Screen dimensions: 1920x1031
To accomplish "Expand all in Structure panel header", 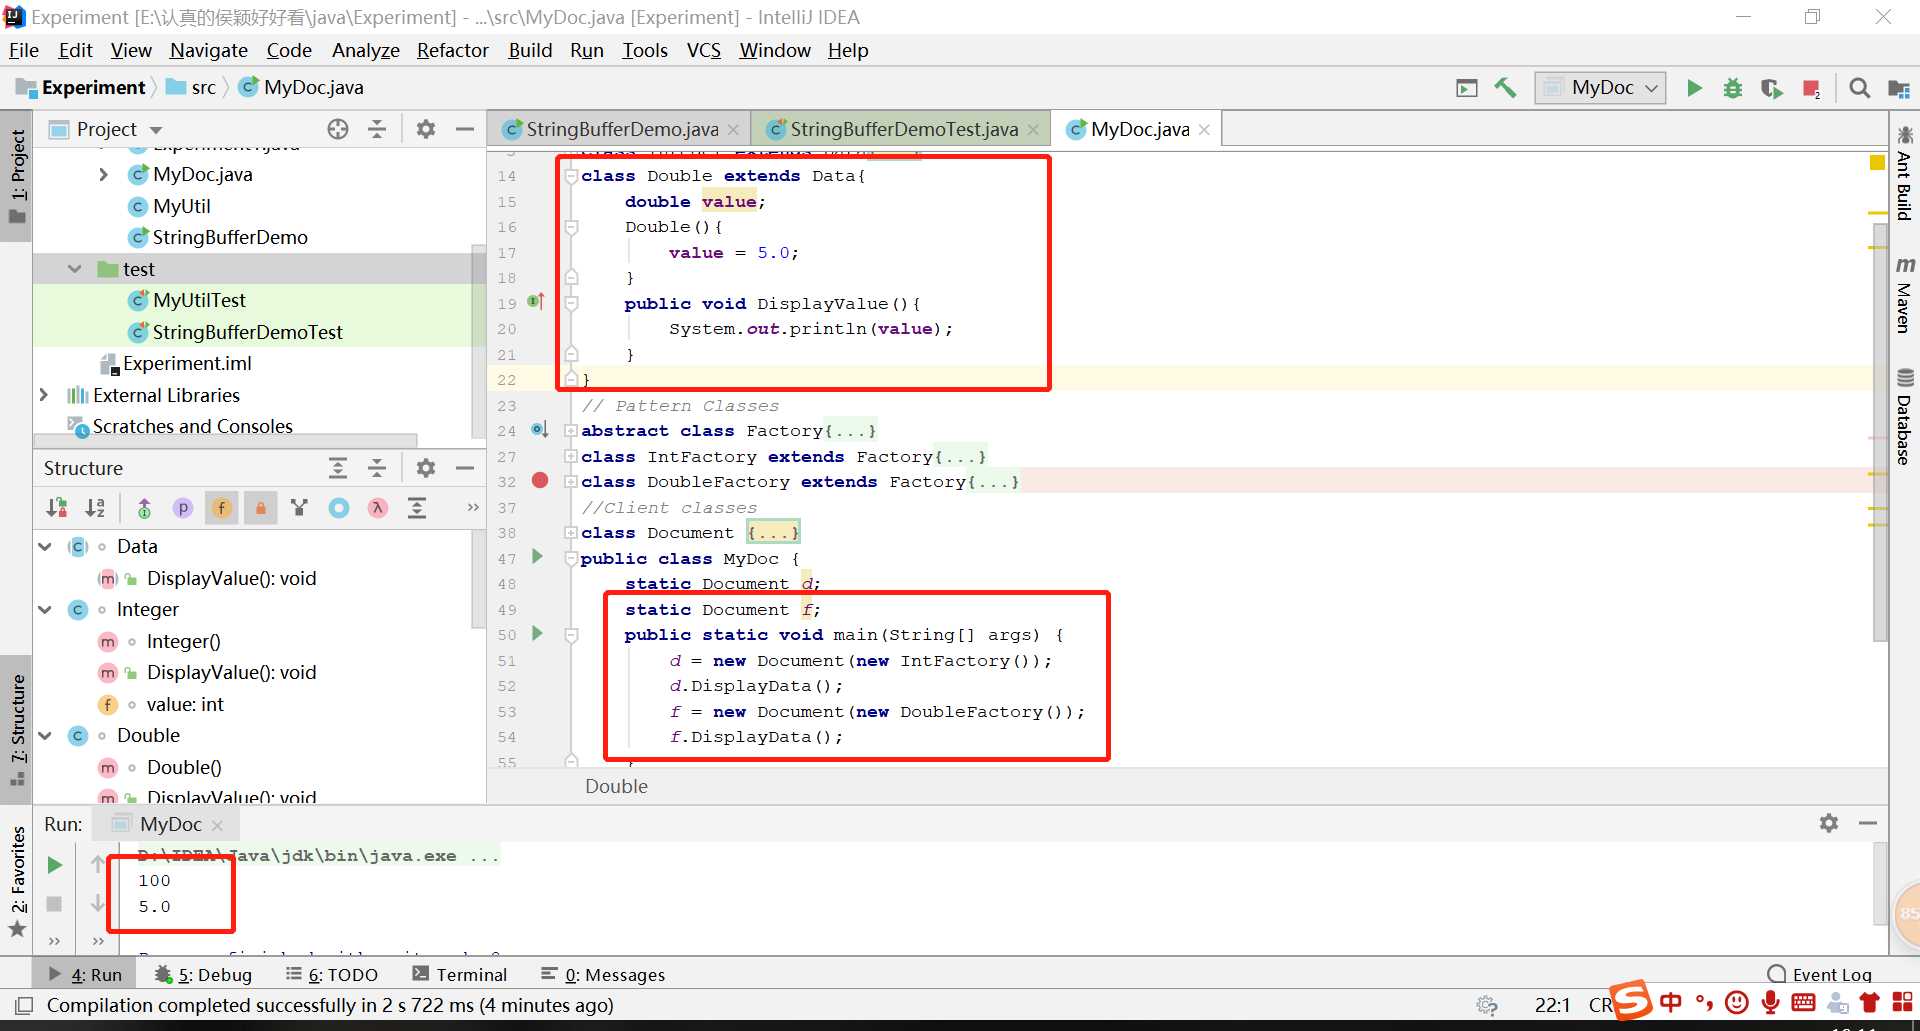I will (x=338, y=468).
